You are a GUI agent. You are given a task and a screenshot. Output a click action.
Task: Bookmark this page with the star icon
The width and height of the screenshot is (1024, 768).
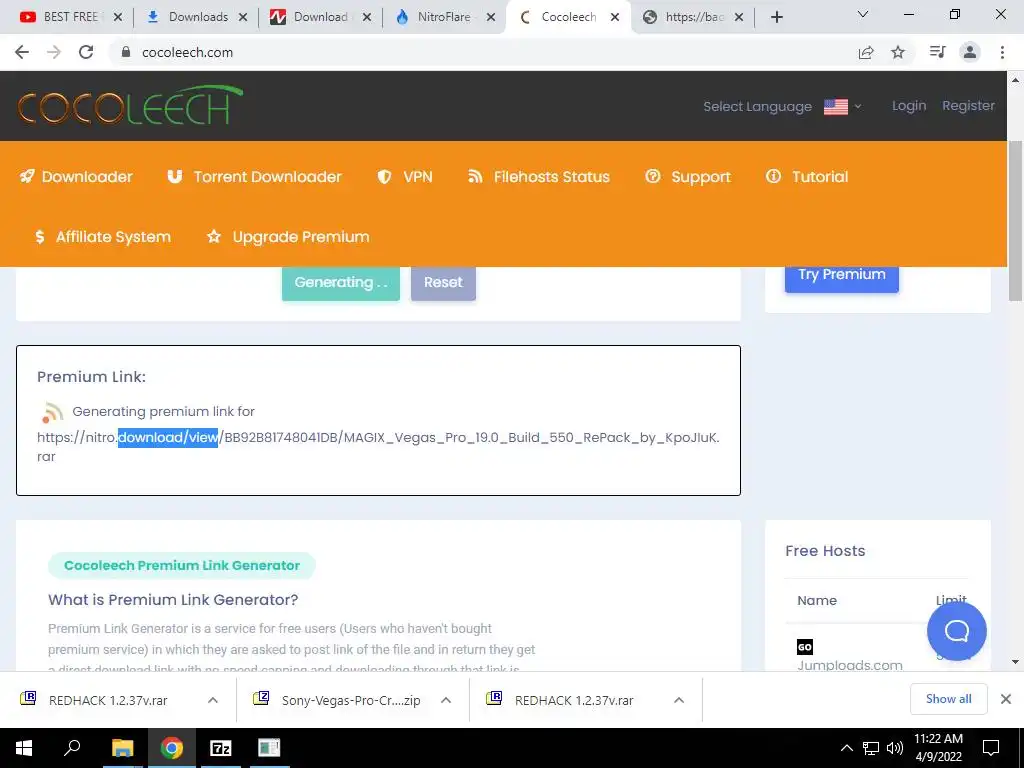pos(899,52)
